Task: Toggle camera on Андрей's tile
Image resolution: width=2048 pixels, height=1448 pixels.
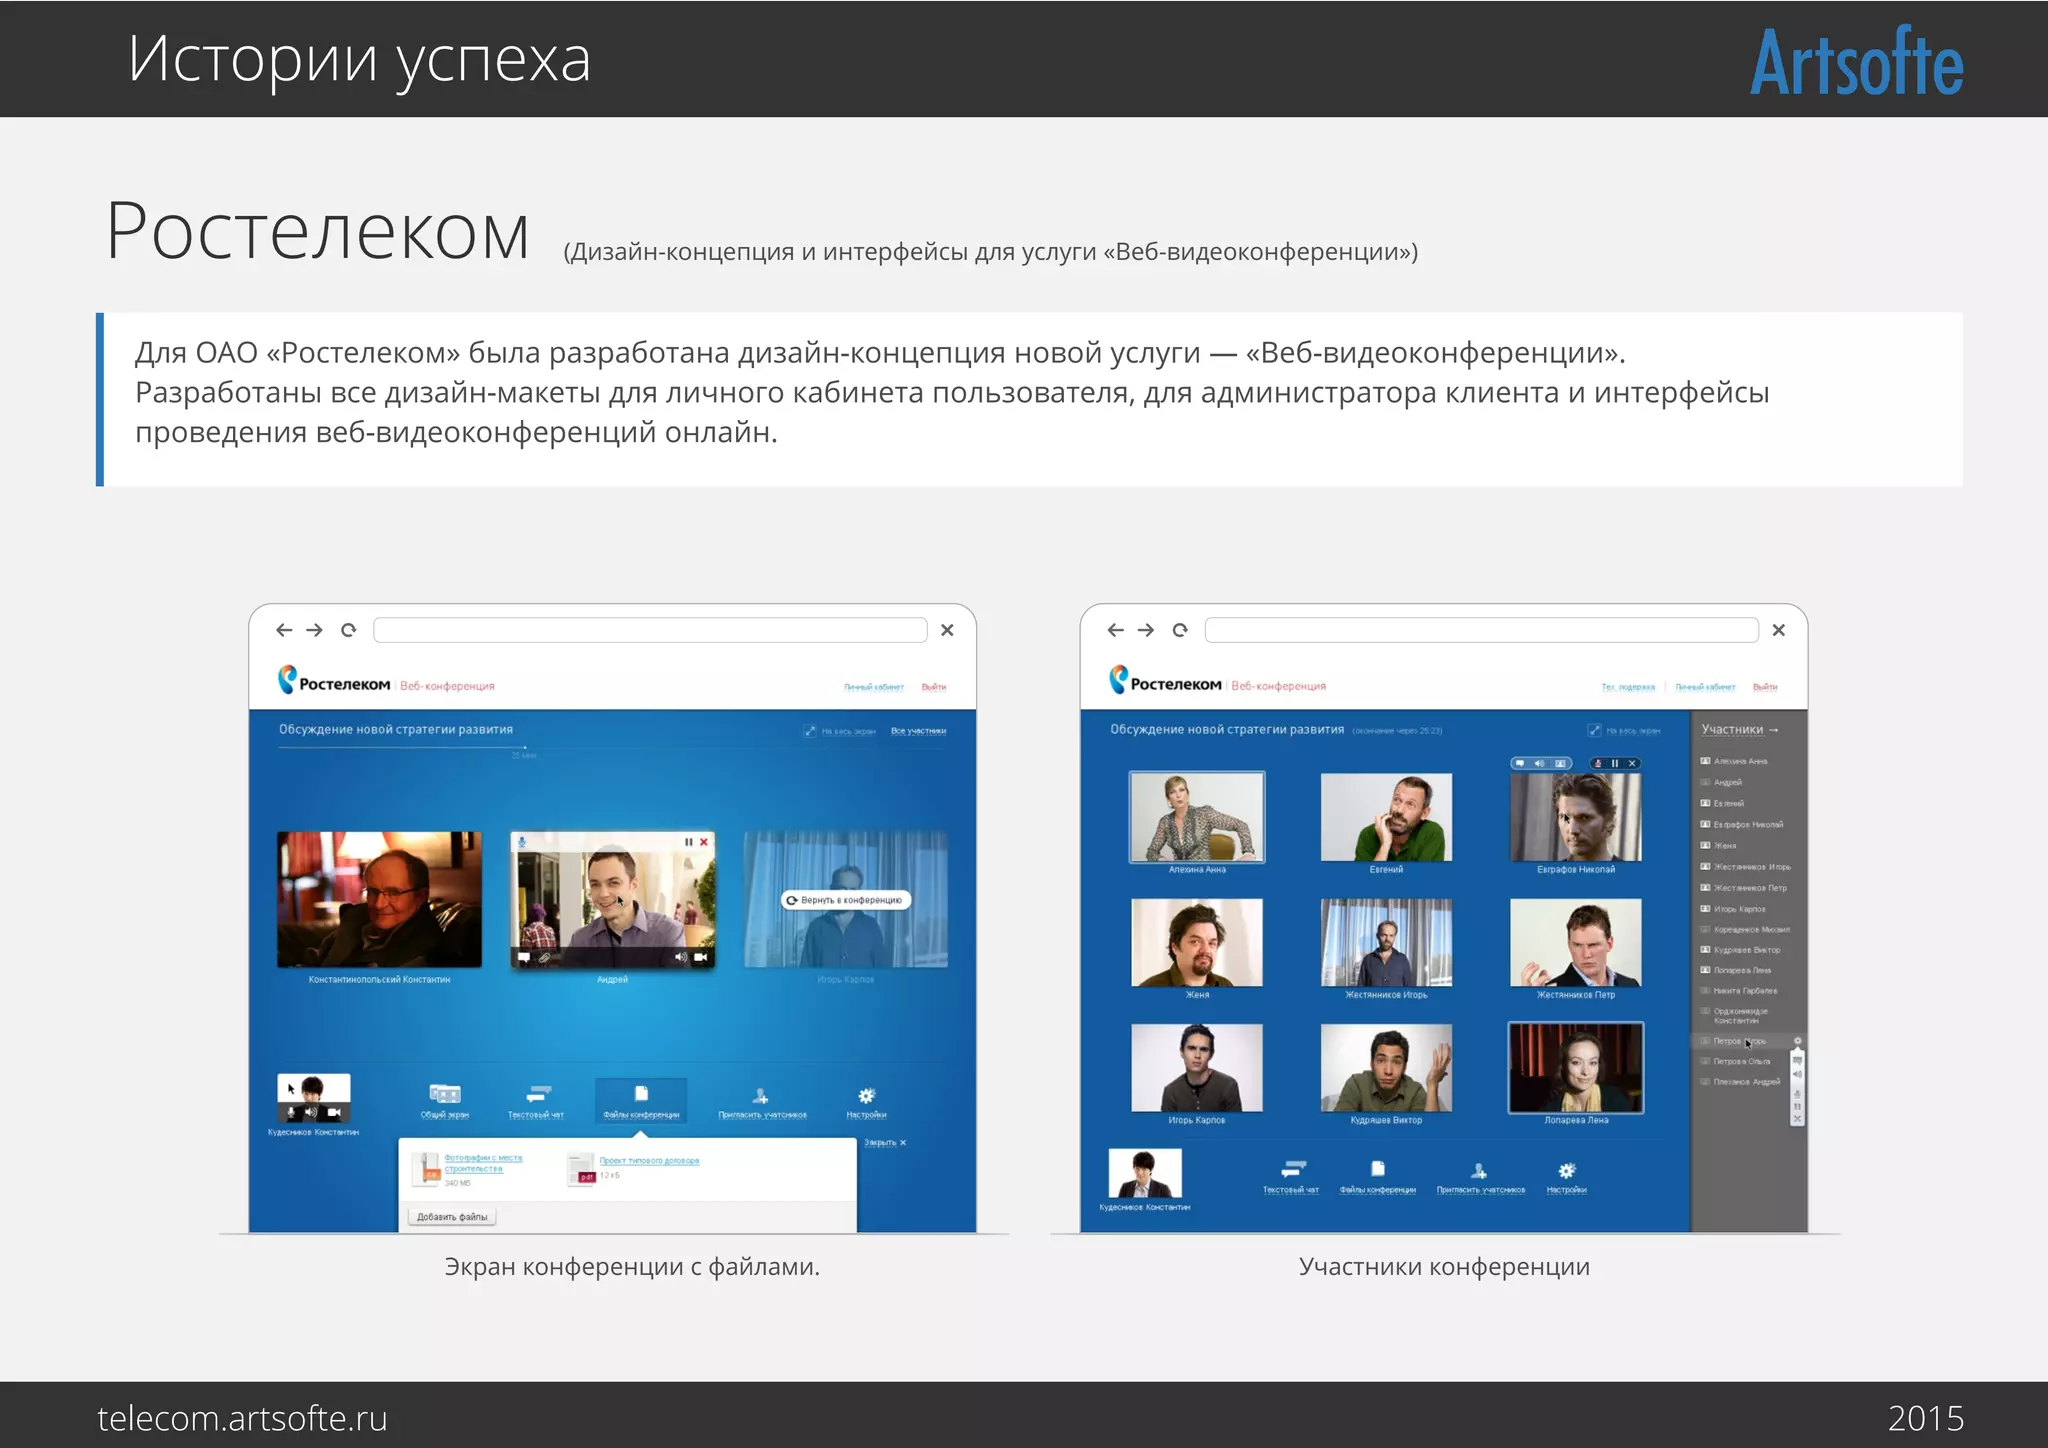Action: [x=701, y=957]
